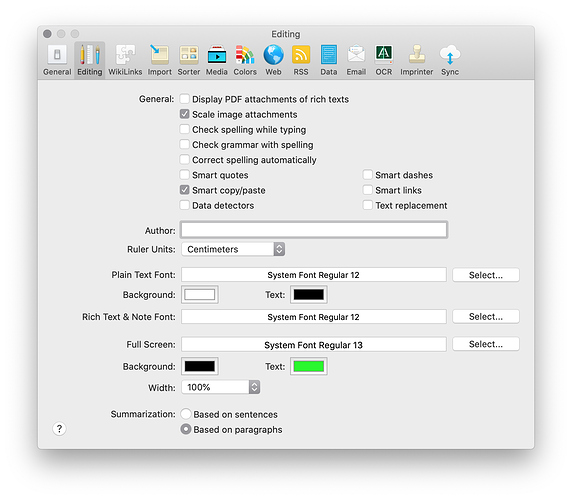Switch to the Colors preferences icon
Image resolution: width=573 pixels, height=500 pixels.
pyautogui.click(x=245, y=60)
